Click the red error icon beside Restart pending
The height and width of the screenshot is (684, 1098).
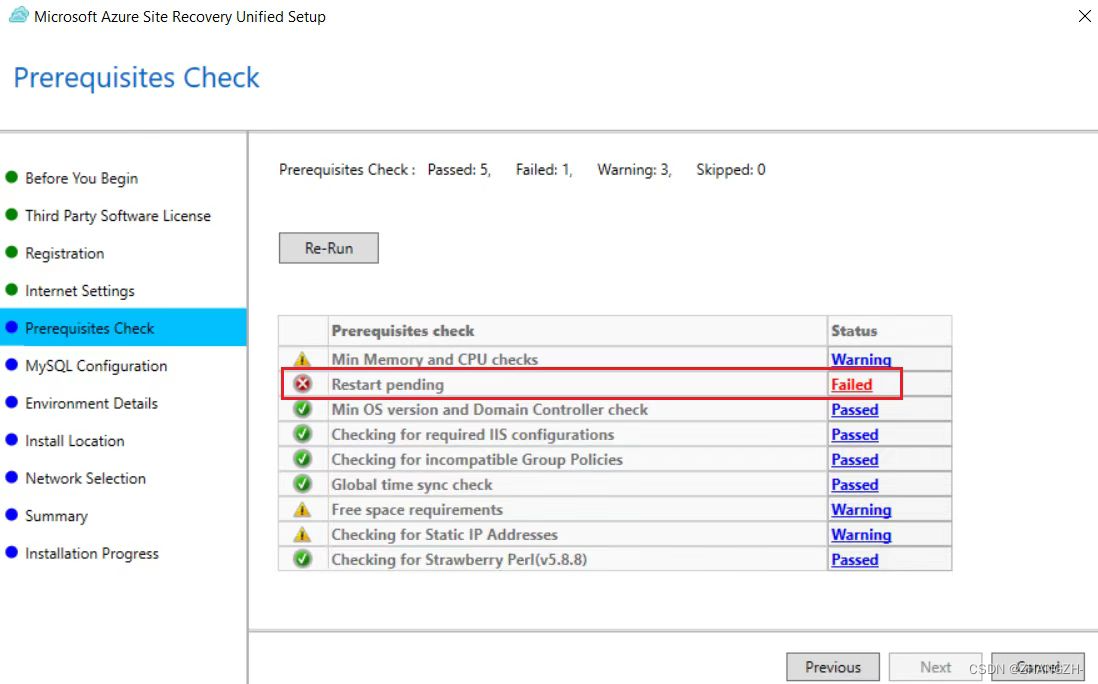(303, 384)
